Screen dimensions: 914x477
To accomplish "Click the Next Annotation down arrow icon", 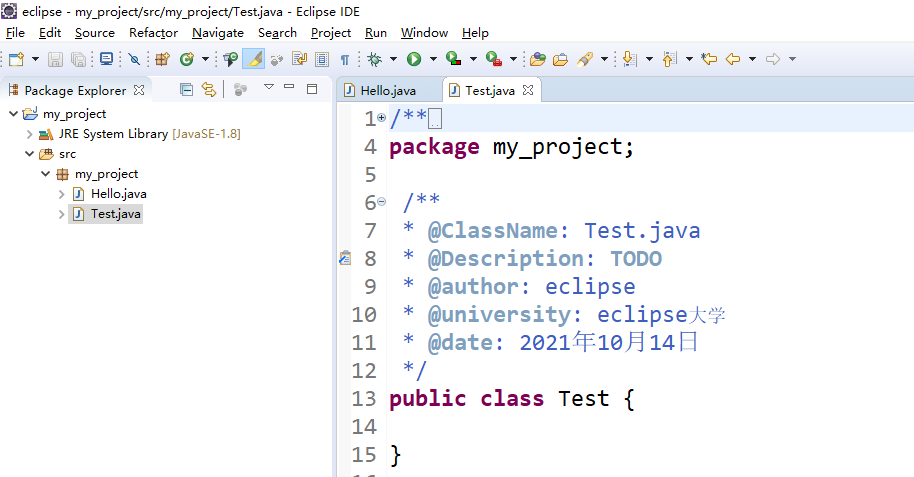I will 630,59.
